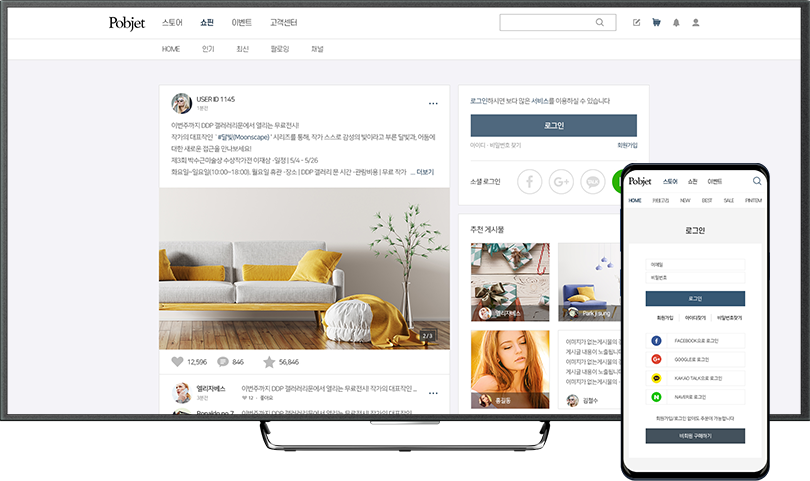The height and width of the screenshot is (481, 810).
Task: Open the 이벤트 menu in the phone header
Action: 714,181
